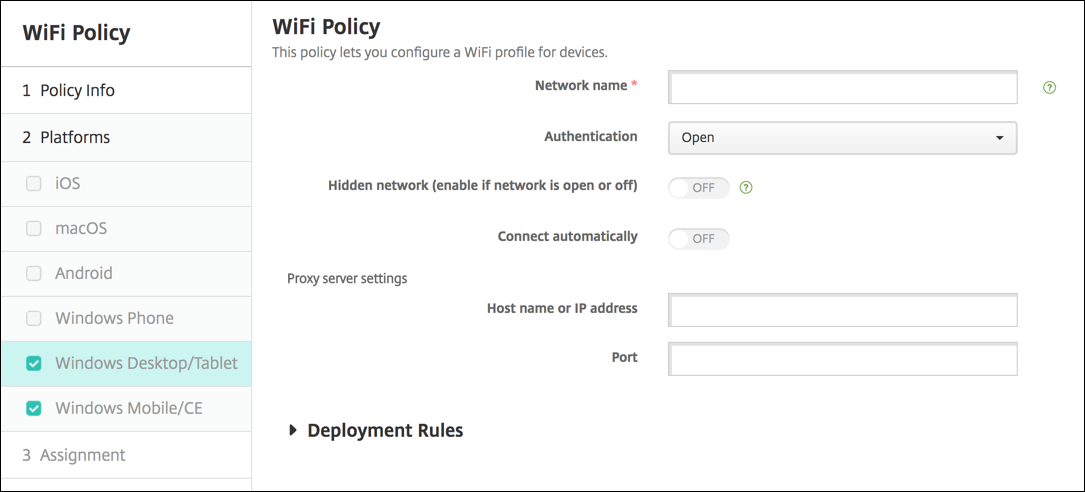Viewport: 1085px width, 492px height.
Task: Open the Authentication dropdown
Action: pyautogui.click(x=842, y=138)
